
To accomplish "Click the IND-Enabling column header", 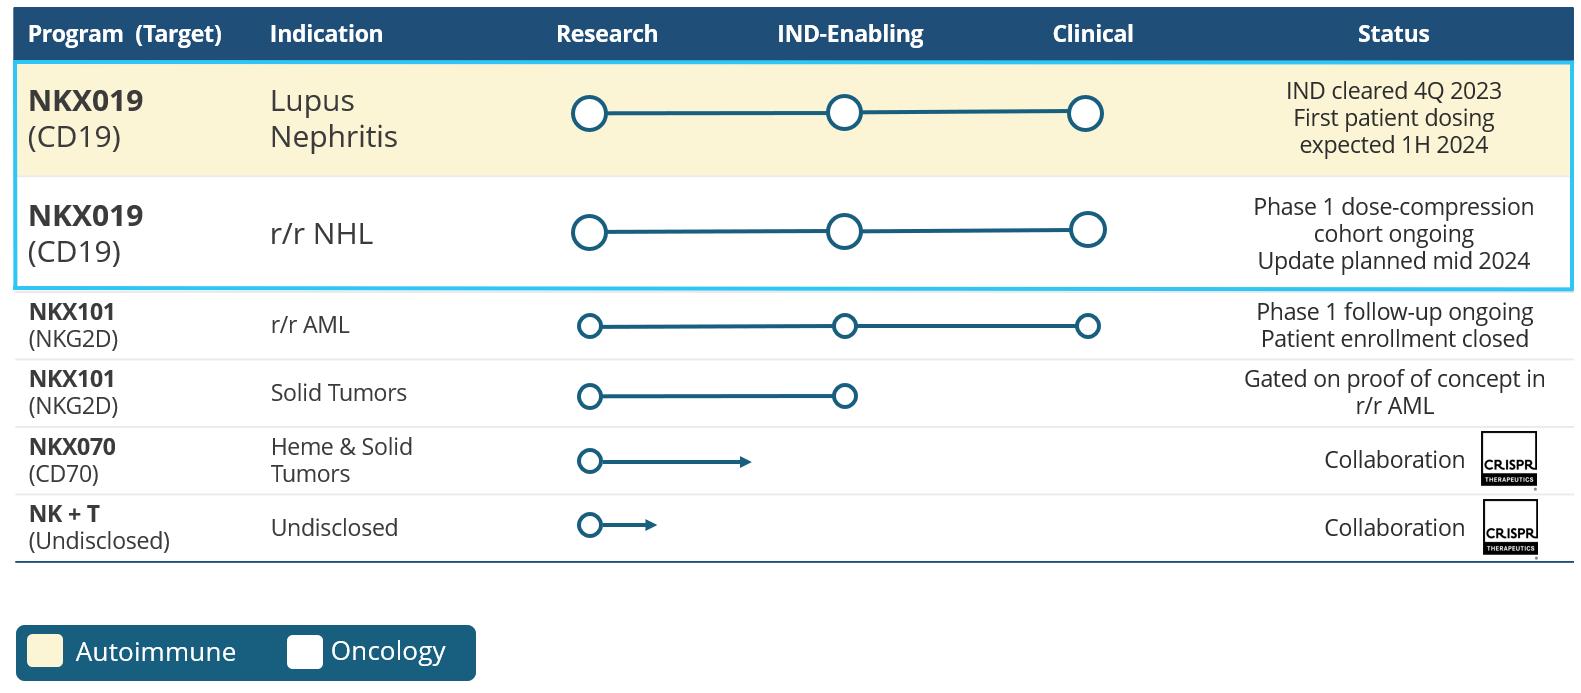I will pyautogui.click(x=850, y=34).
